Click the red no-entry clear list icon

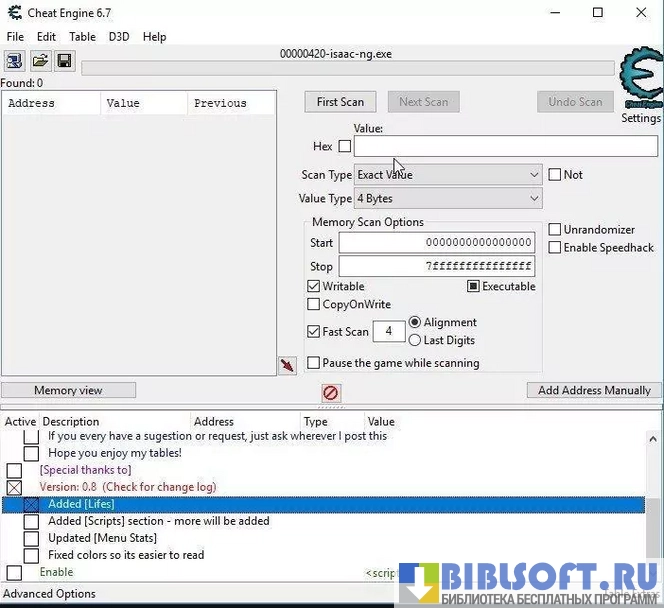331,393
